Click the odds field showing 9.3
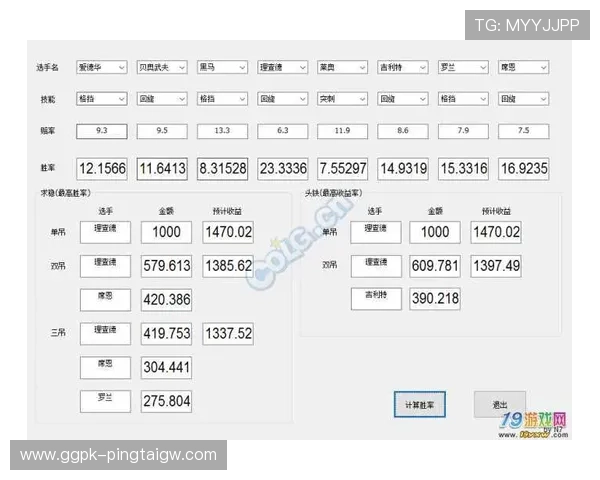Screen dimensions: 600x480 pos(101,131)
